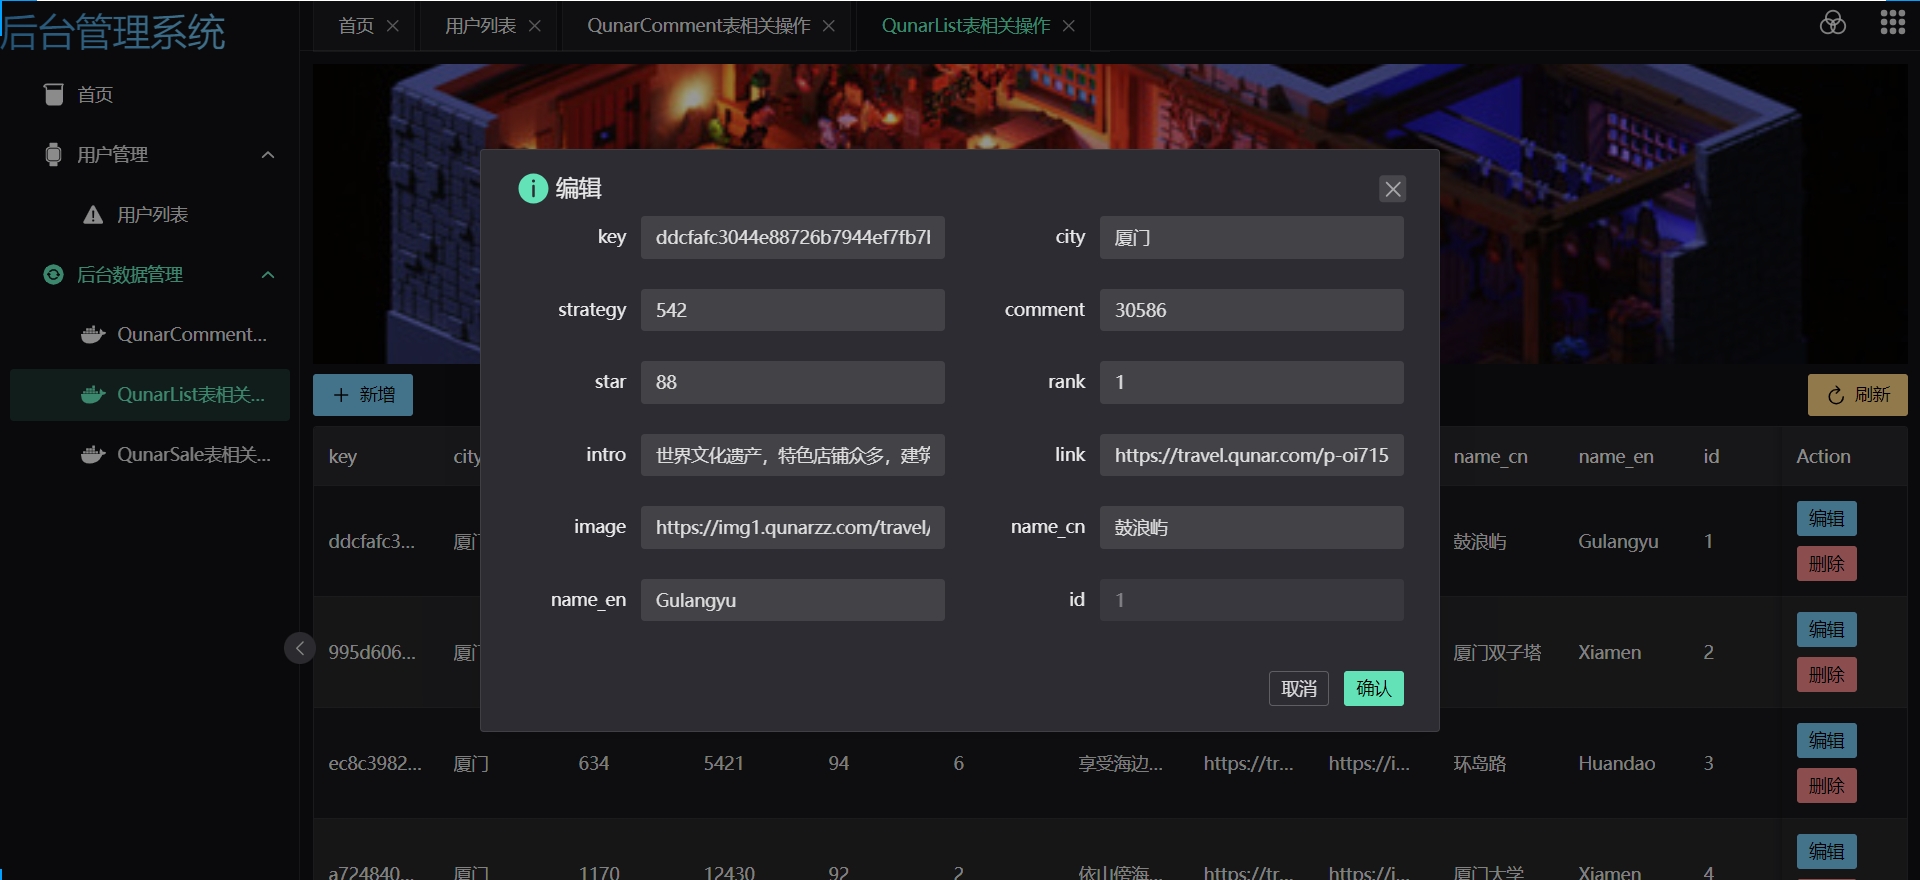Close the QunarList表相关操作 tab
Image resolution: width=1920 pixels, height=880 pixels.
[1069, 26]
